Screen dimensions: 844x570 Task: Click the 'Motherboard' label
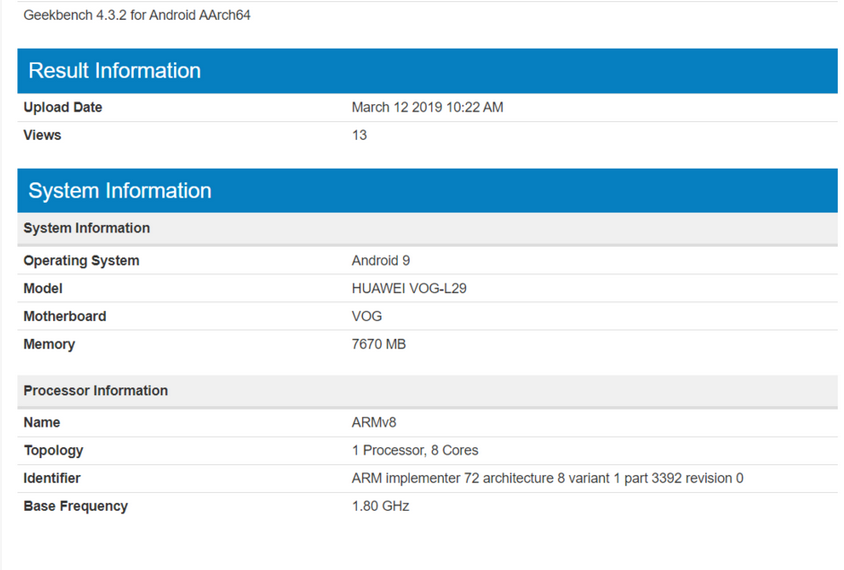tap(65, 316)
